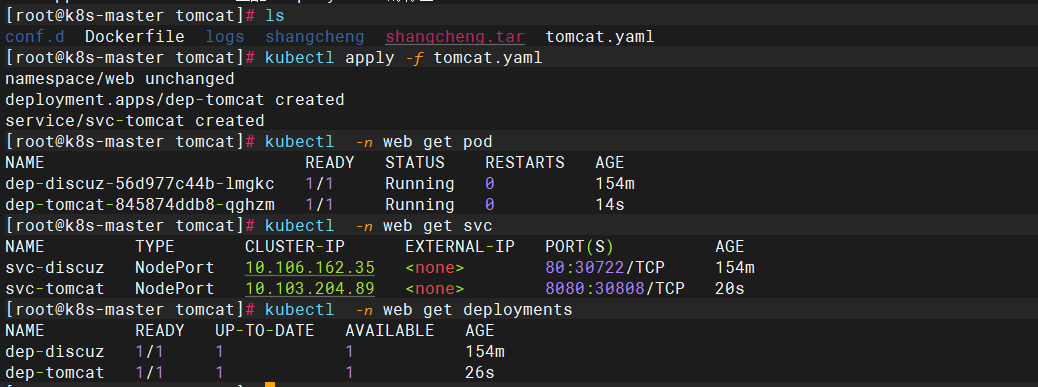Click NodePort type of svc-tomcat
The height and width of the screenshot is (387, 1038).
click(175, 289)
